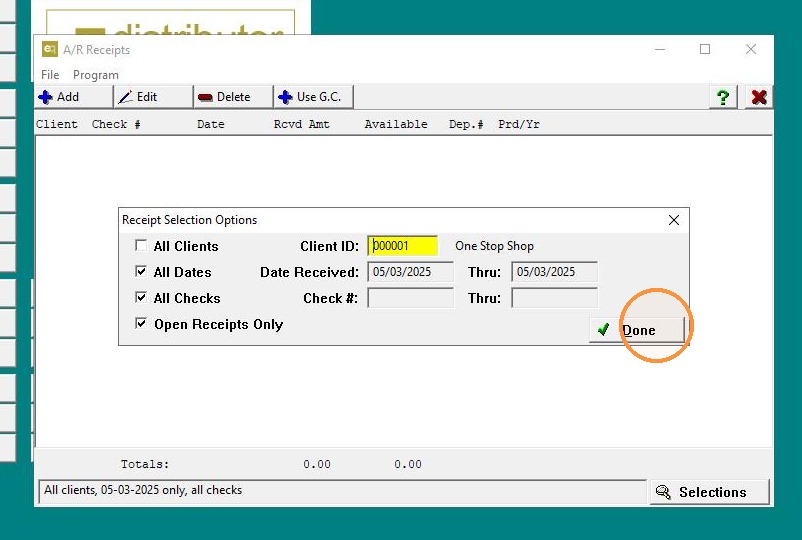
Task: Click the Client column header
Action: click(57, 124)
